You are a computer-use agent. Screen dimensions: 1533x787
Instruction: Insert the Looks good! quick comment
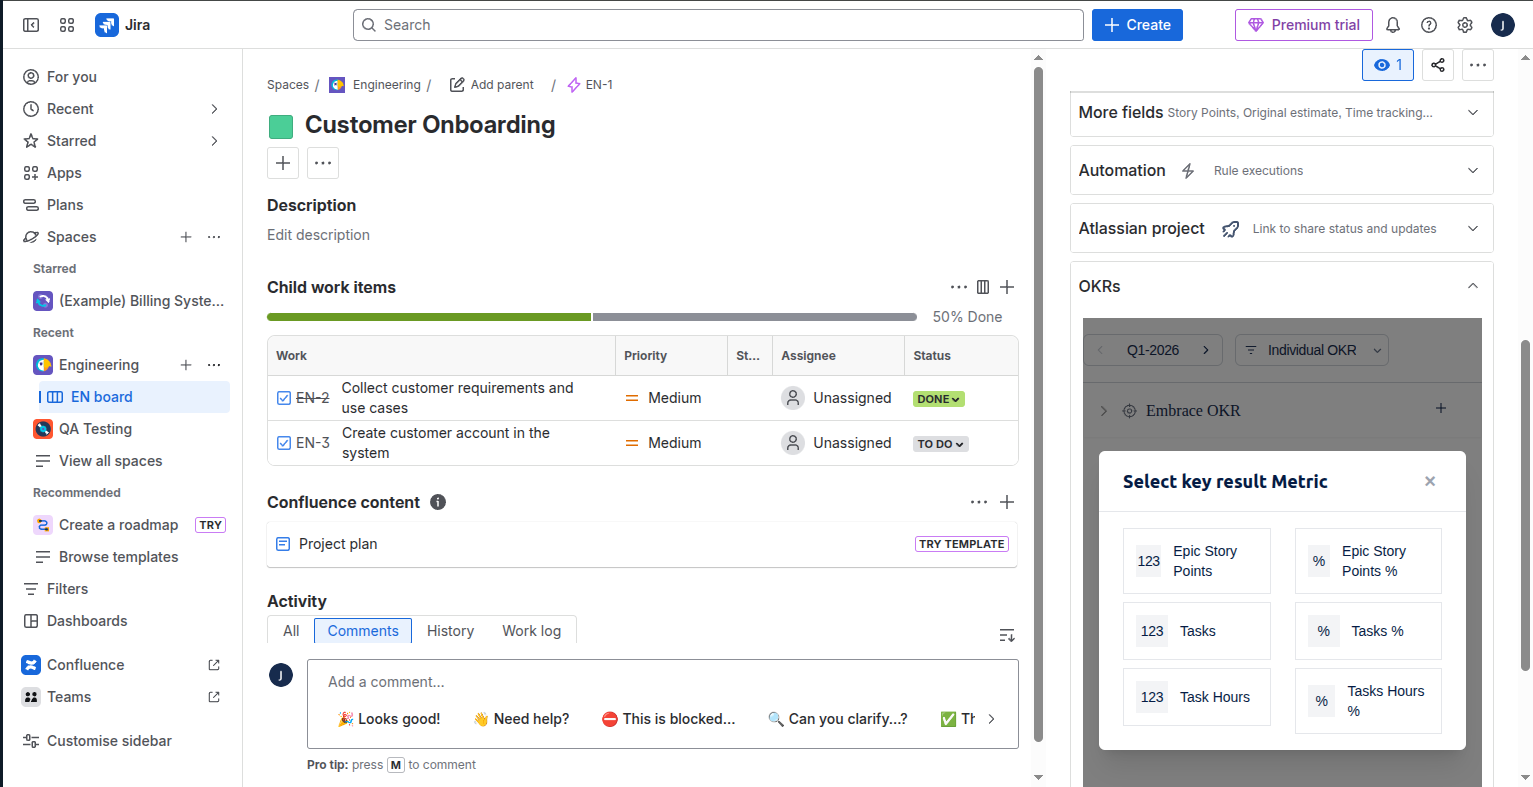(x=389, y=719)
